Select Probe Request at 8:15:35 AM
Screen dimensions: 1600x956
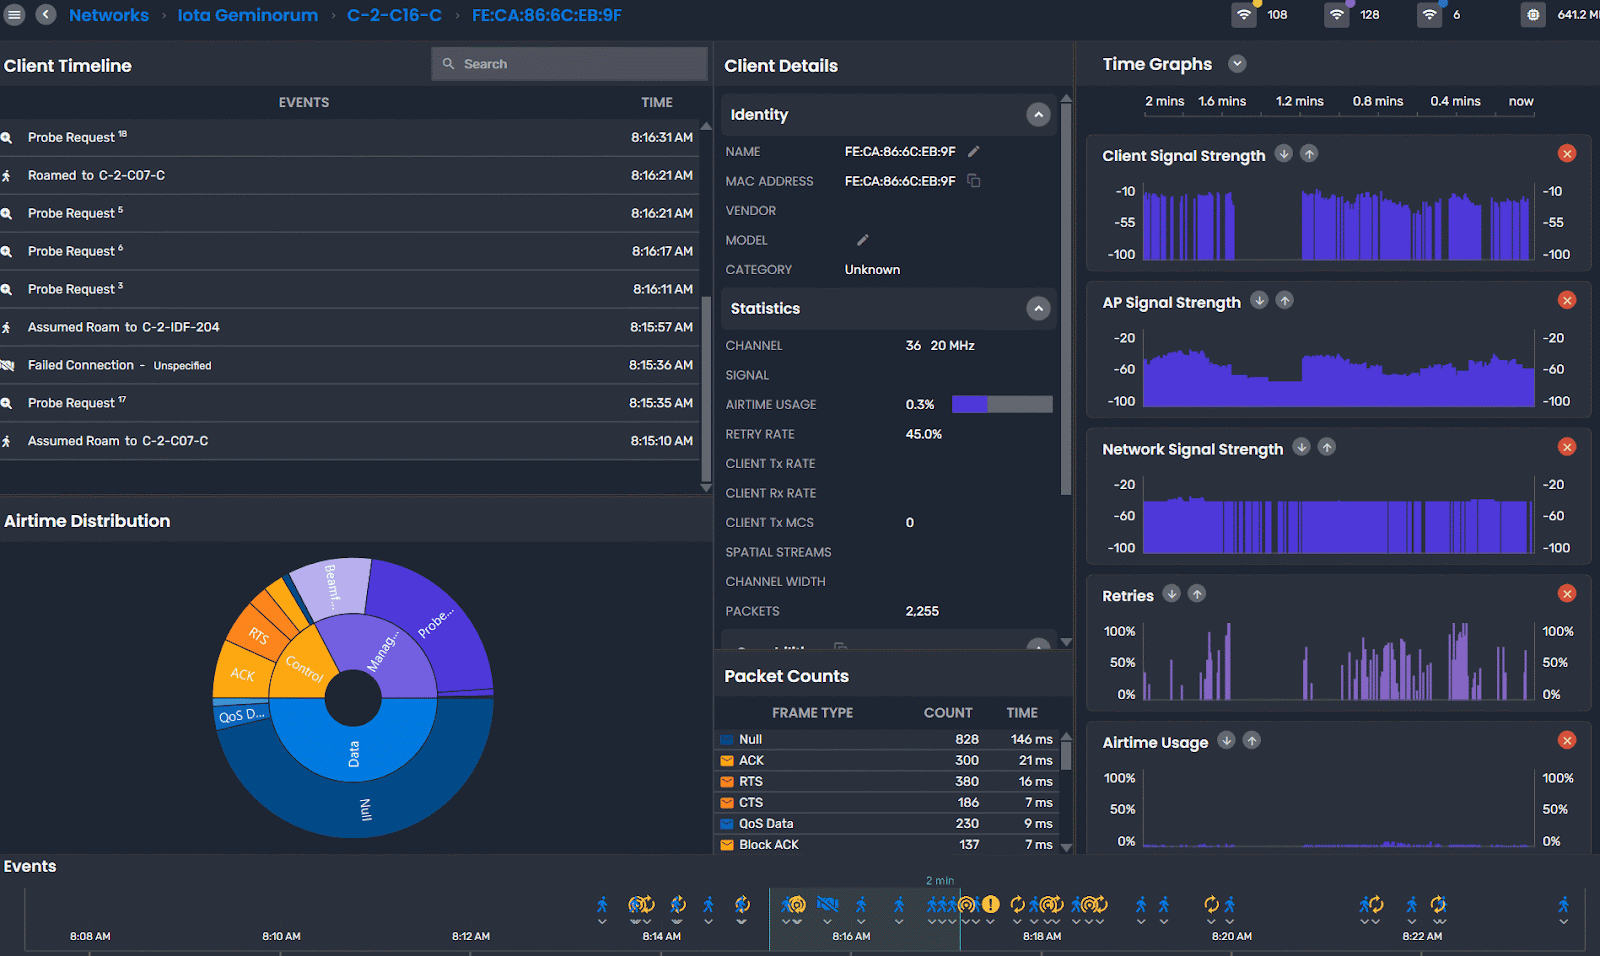pyautogui.click(x=349, y=403)
